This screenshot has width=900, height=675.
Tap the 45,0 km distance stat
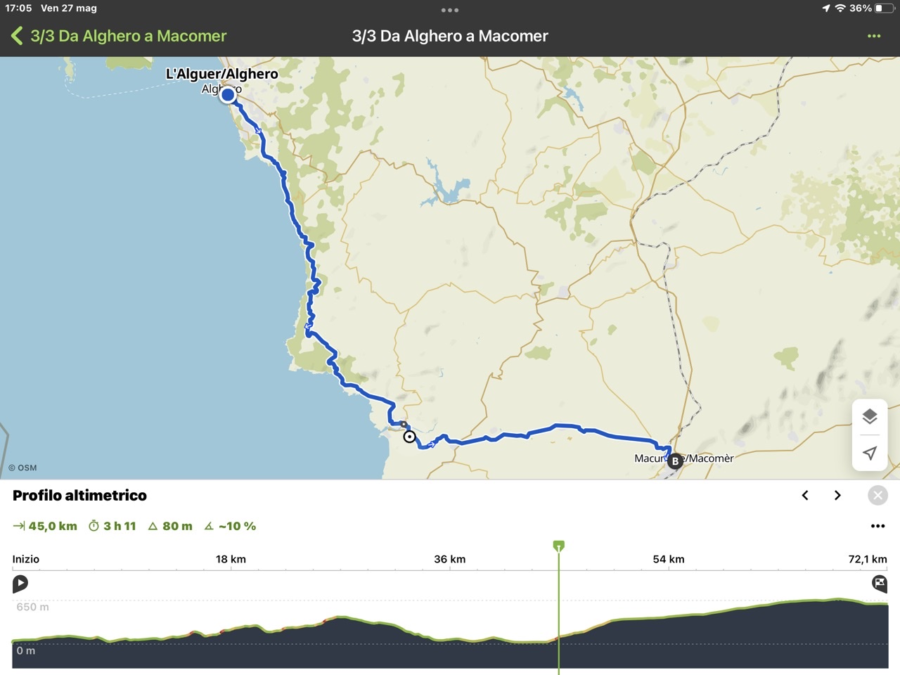[x=45, y=526]
